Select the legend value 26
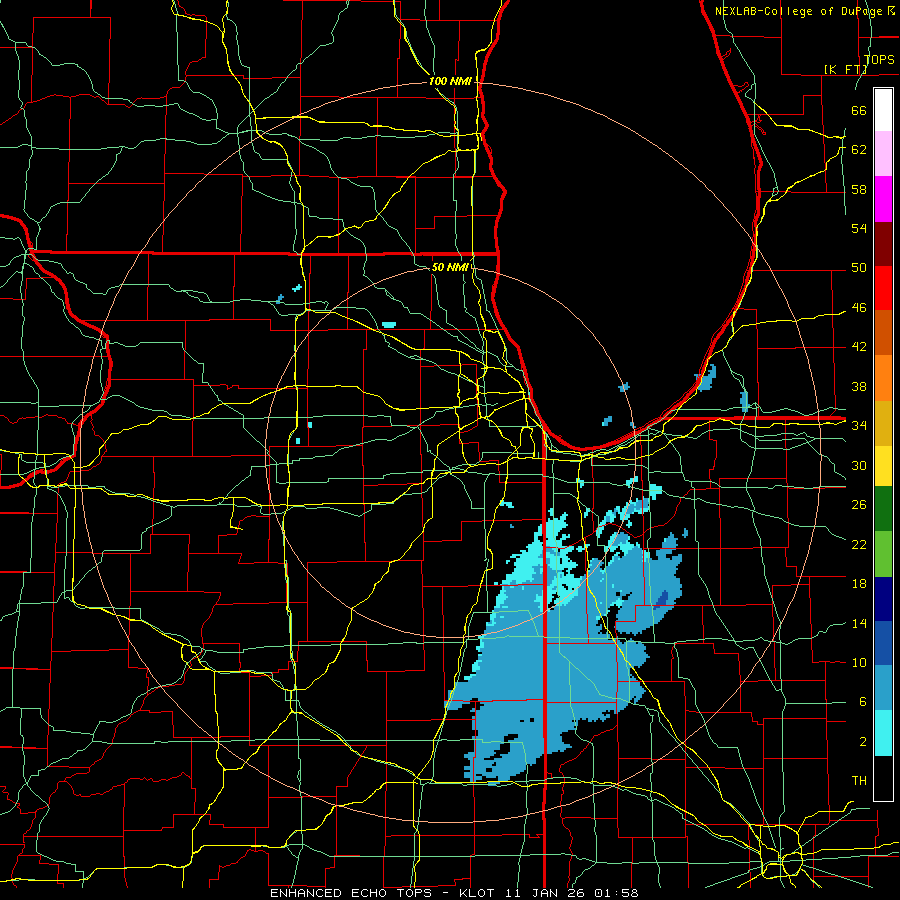900x900 pixels. [859, 505]
